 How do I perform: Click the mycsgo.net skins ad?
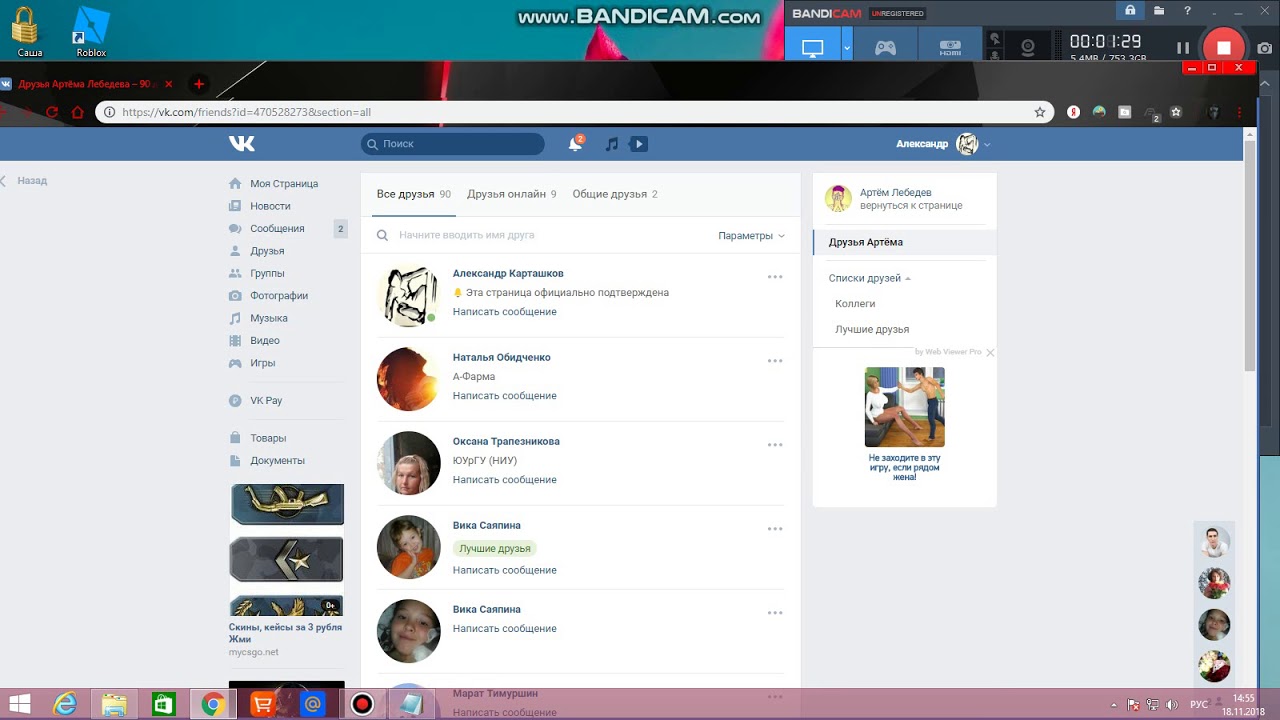(286, 570)
